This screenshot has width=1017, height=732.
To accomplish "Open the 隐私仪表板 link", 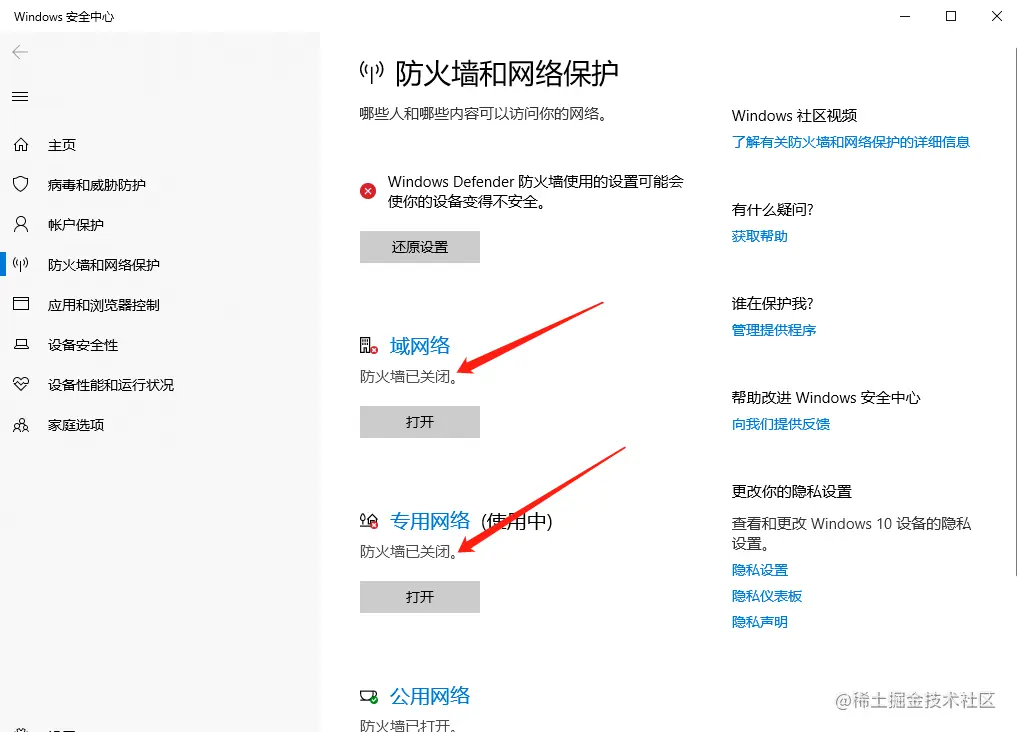I will [767, 596].
